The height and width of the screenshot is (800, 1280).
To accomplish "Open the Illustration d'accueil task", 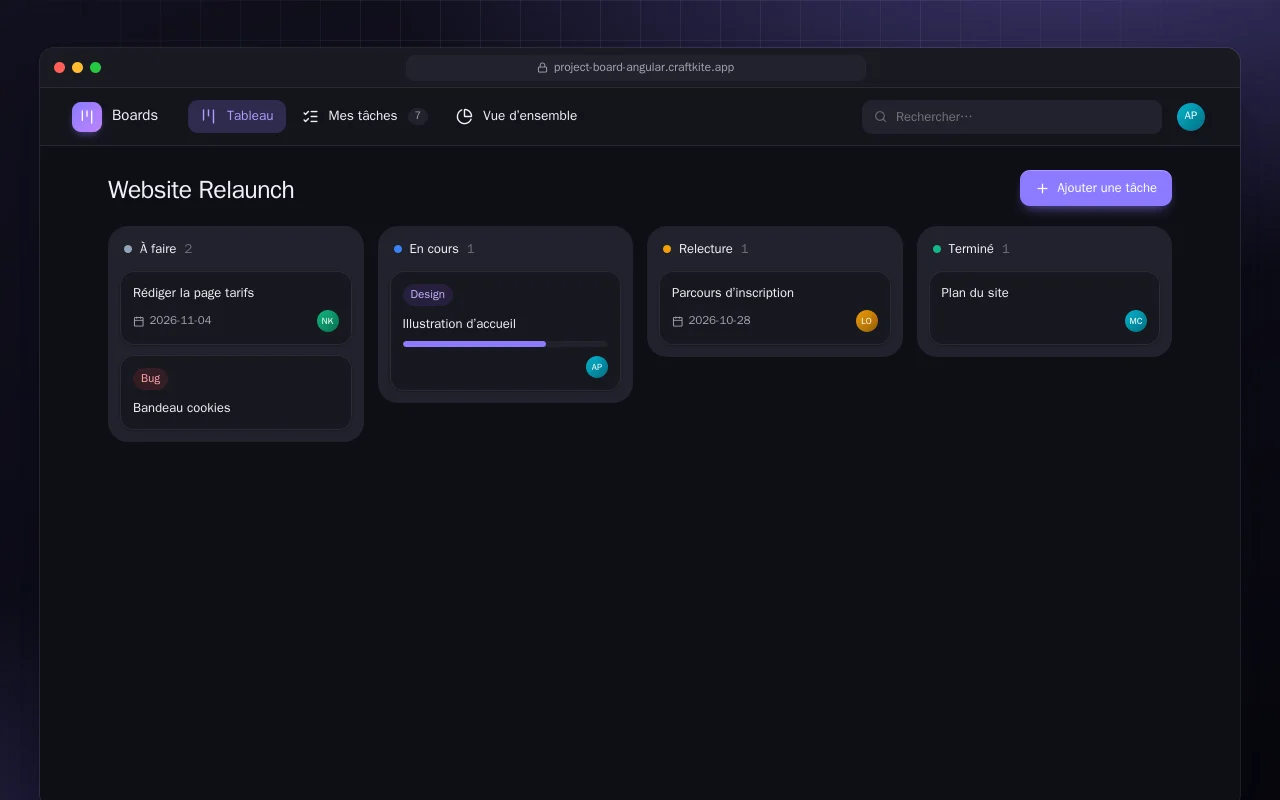I will pos(505,331).
